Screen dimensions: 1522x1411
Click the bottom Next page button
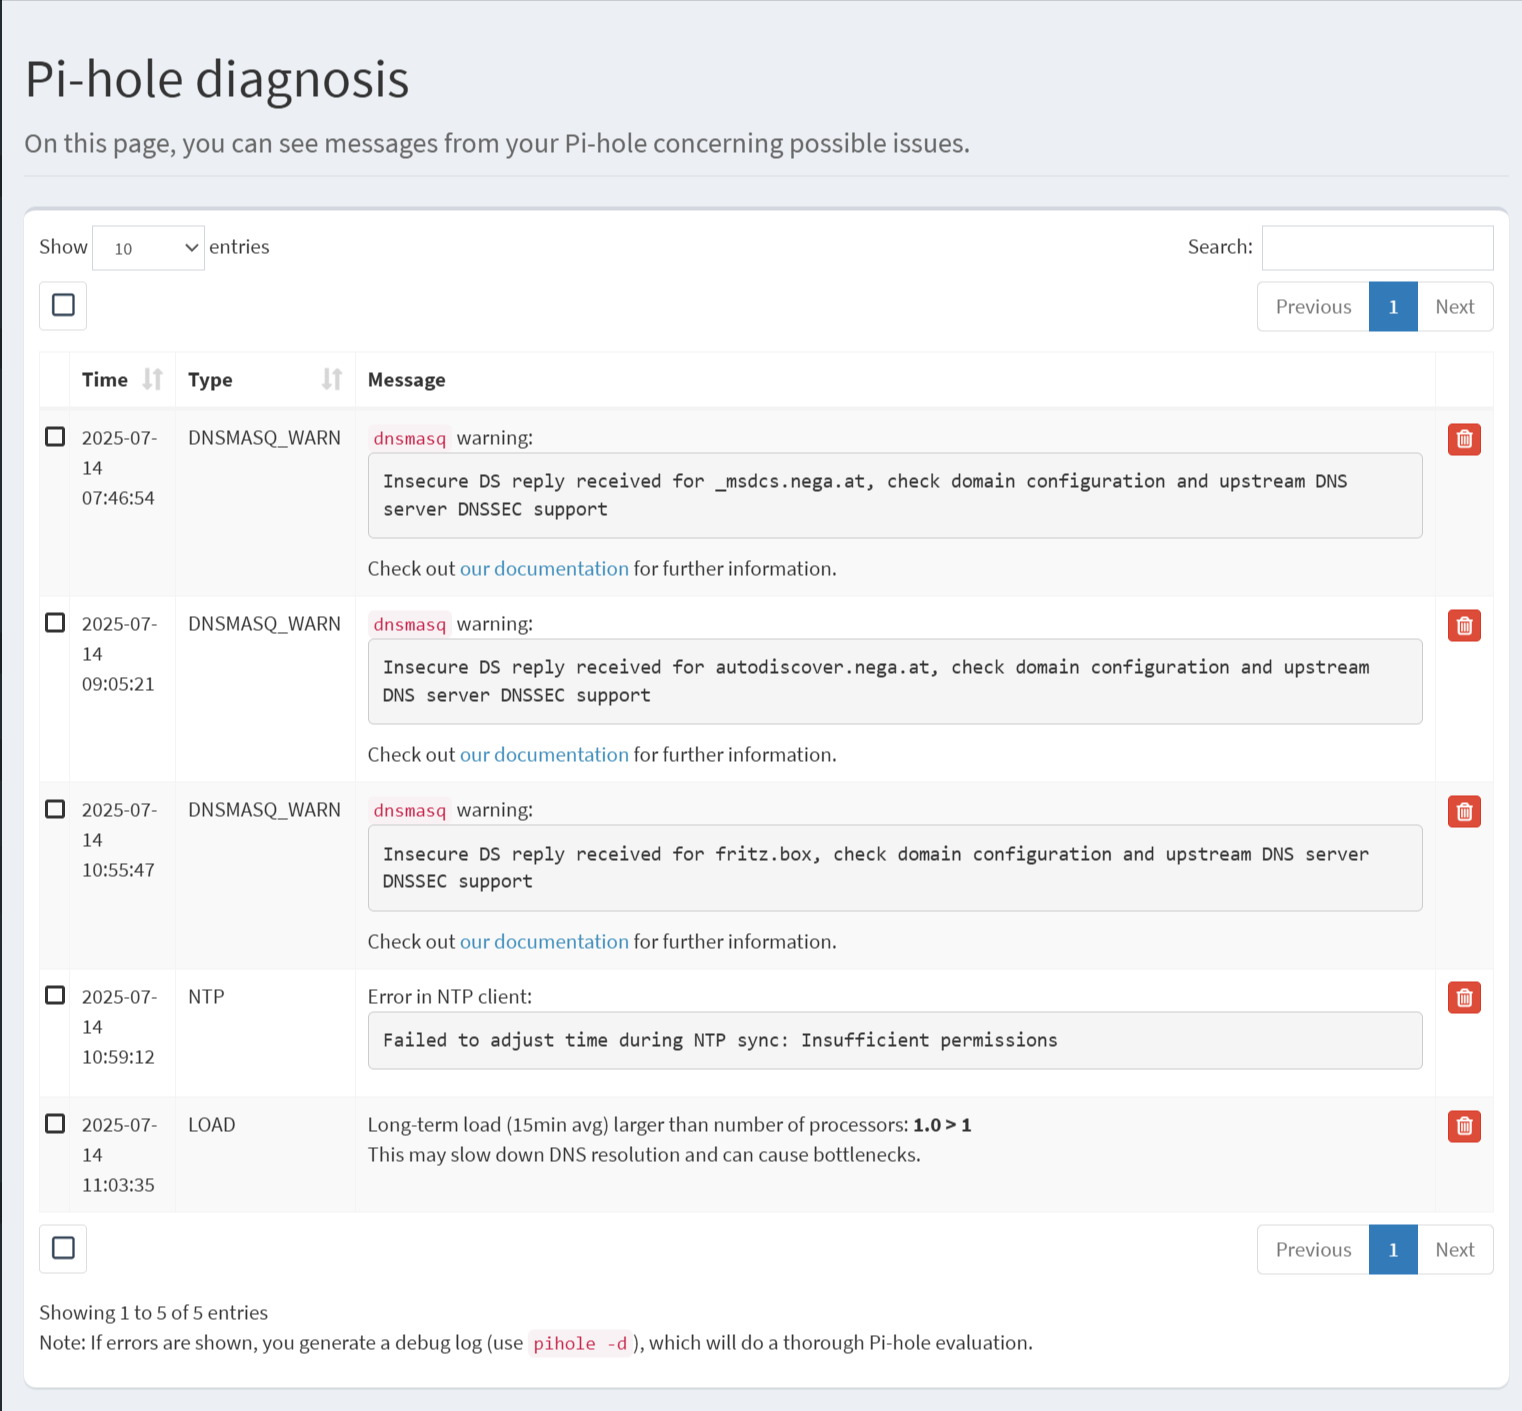1454,1250
